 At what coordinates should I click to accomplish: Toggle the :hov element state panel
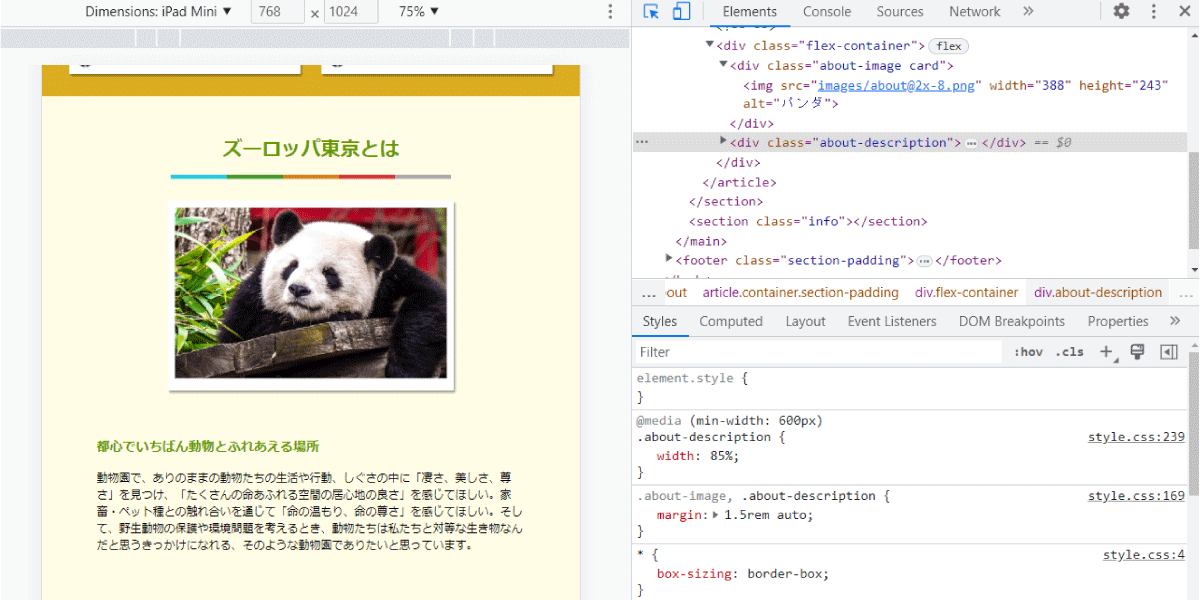pos(1028,352)
